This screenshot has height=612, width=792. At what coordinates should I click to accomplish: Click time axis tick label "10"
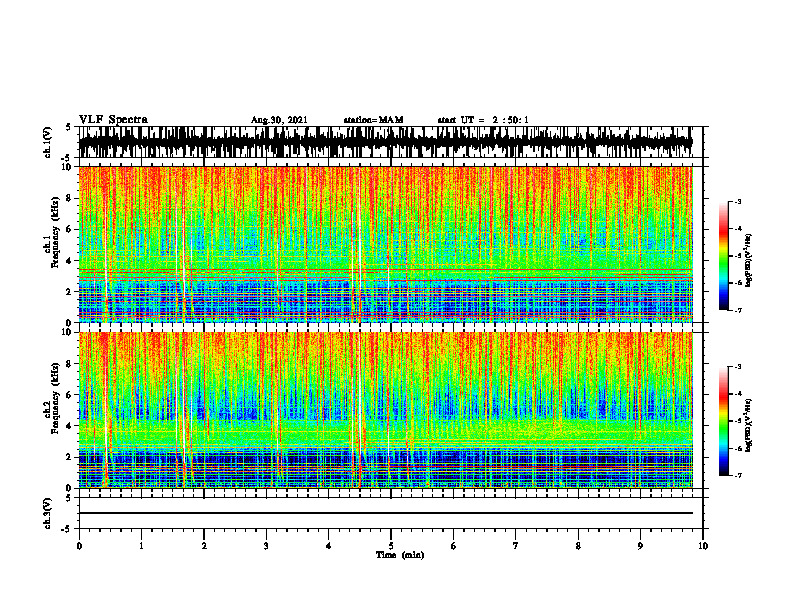coord(703,546)
